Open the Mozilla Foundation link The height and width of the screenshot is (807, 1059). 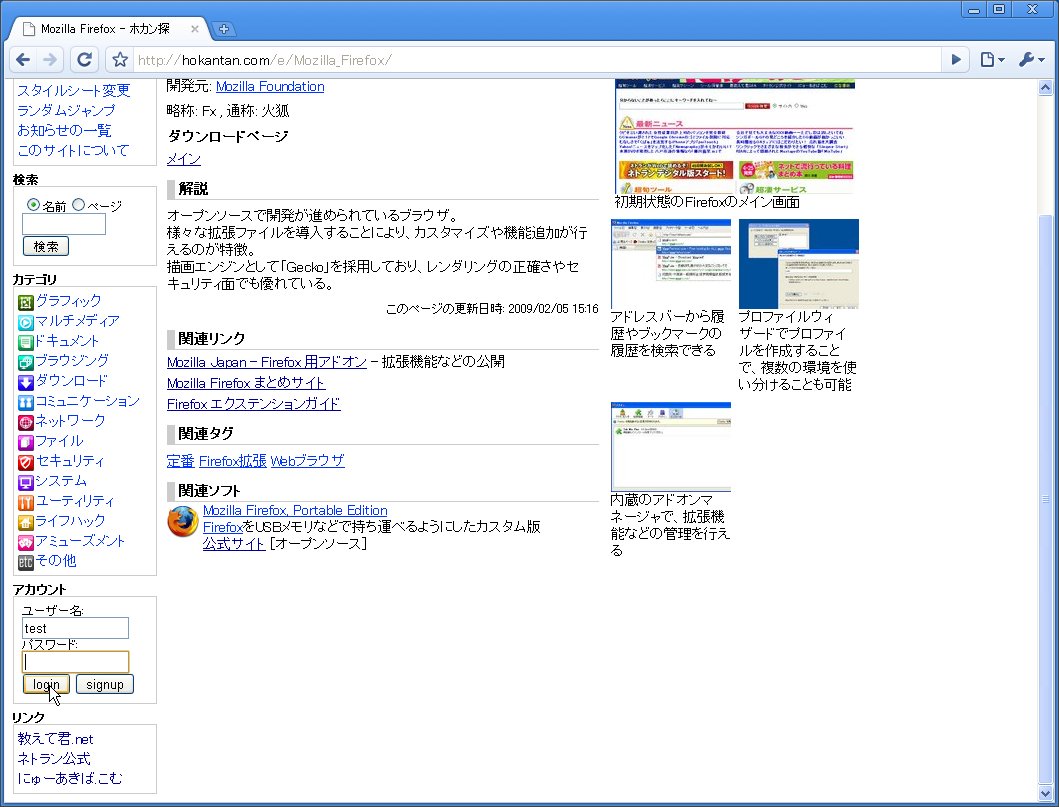pos(269,86)
